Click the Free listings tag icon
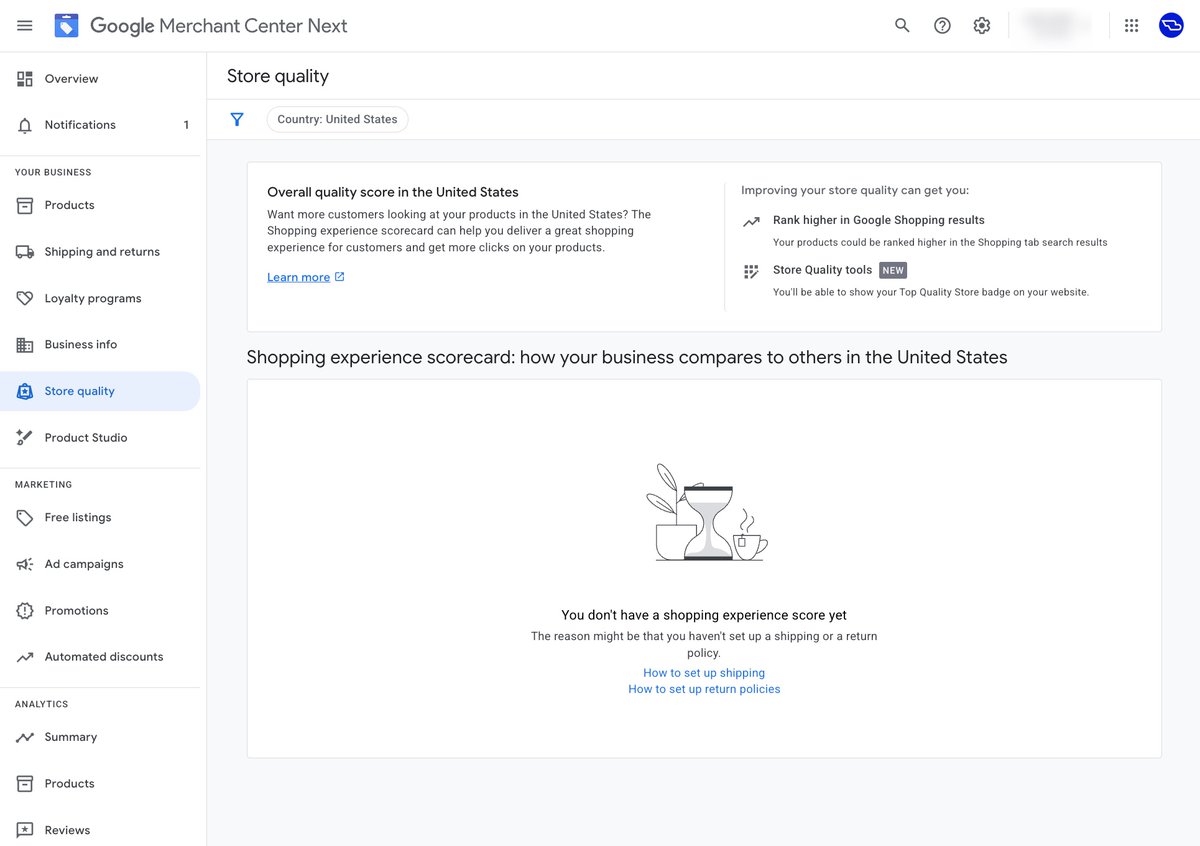The image size is (1200, 846). click(x=25, y=518)
